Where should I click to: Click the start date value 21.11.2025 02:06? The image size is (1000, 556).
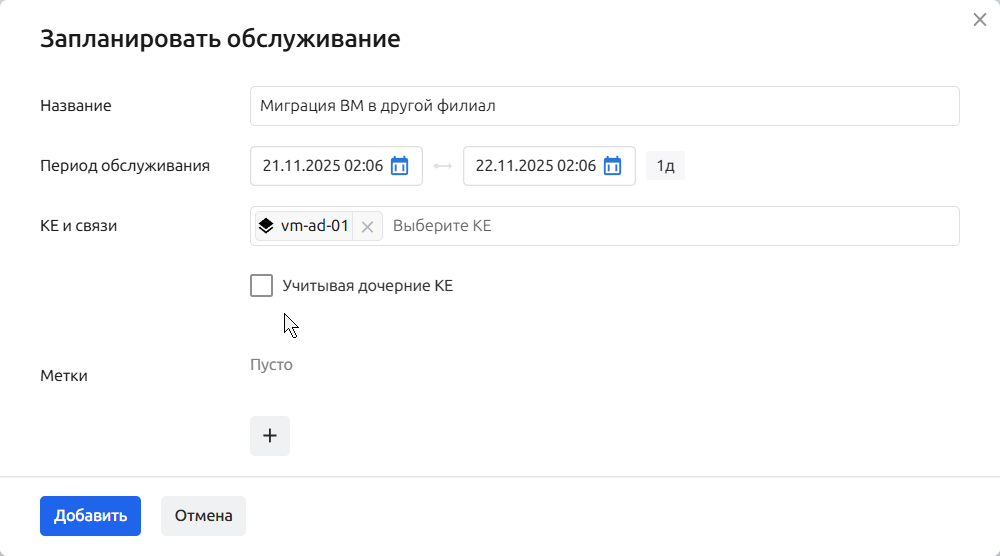click(322, 166)
